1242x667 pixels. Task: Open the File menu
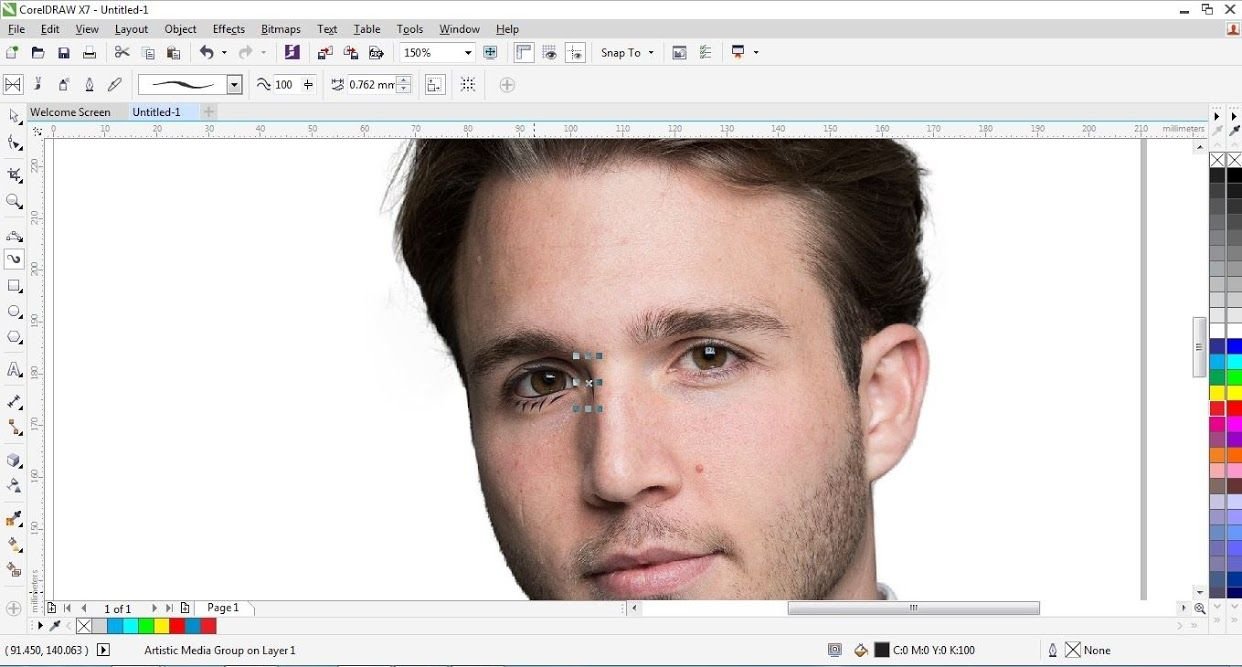tap(16, 29)
